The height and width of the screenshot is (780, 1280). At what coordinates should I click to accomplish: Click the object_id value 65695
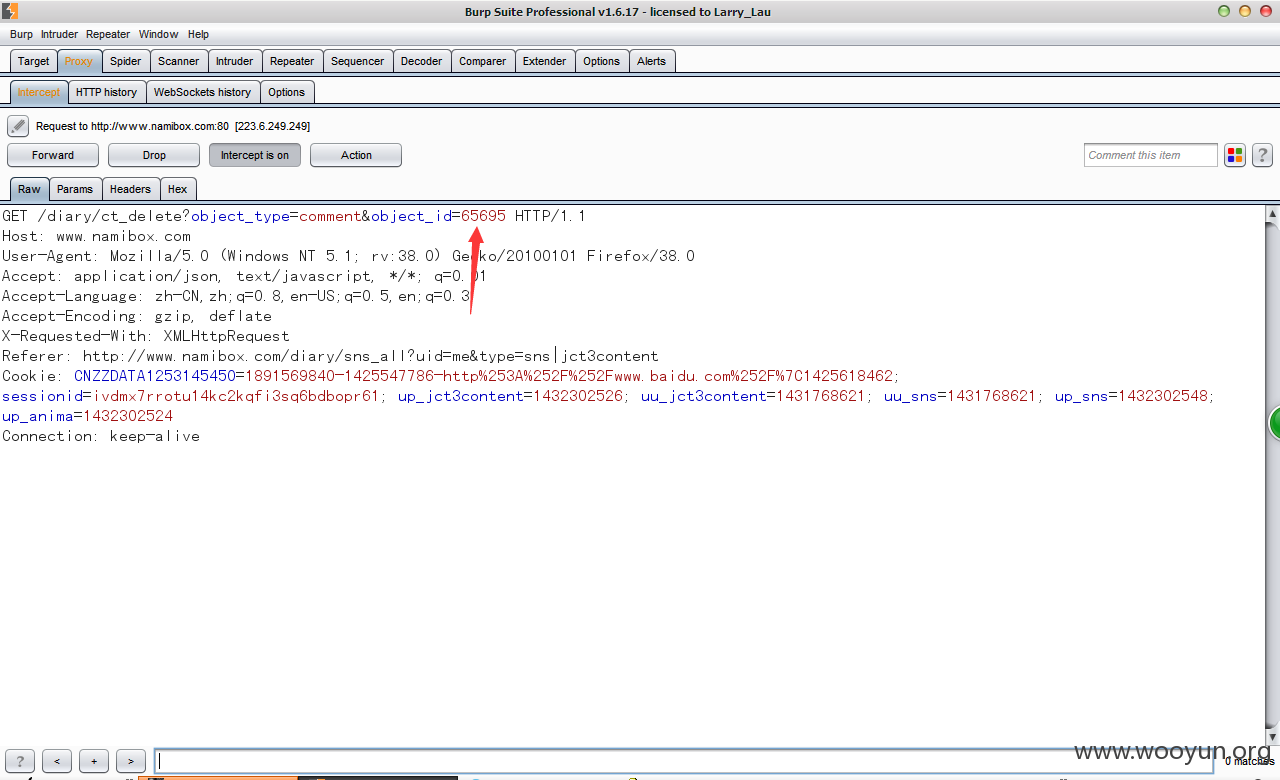click(483, 216)
